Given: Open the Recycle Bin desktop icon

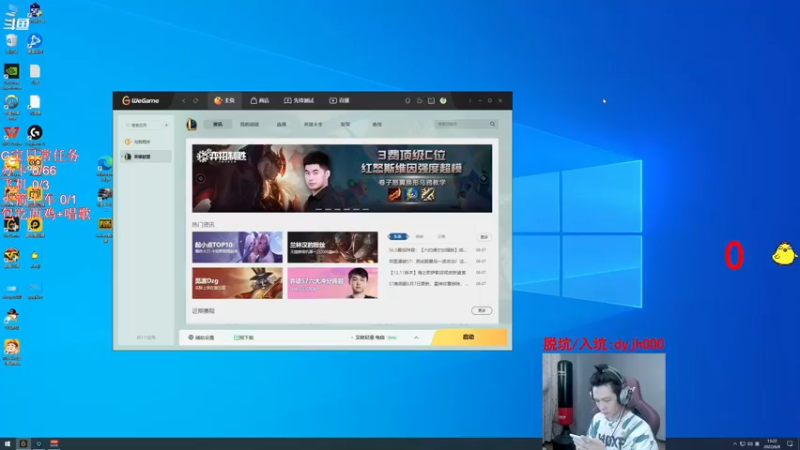Looking at the screenshot, I should point(11,44).
